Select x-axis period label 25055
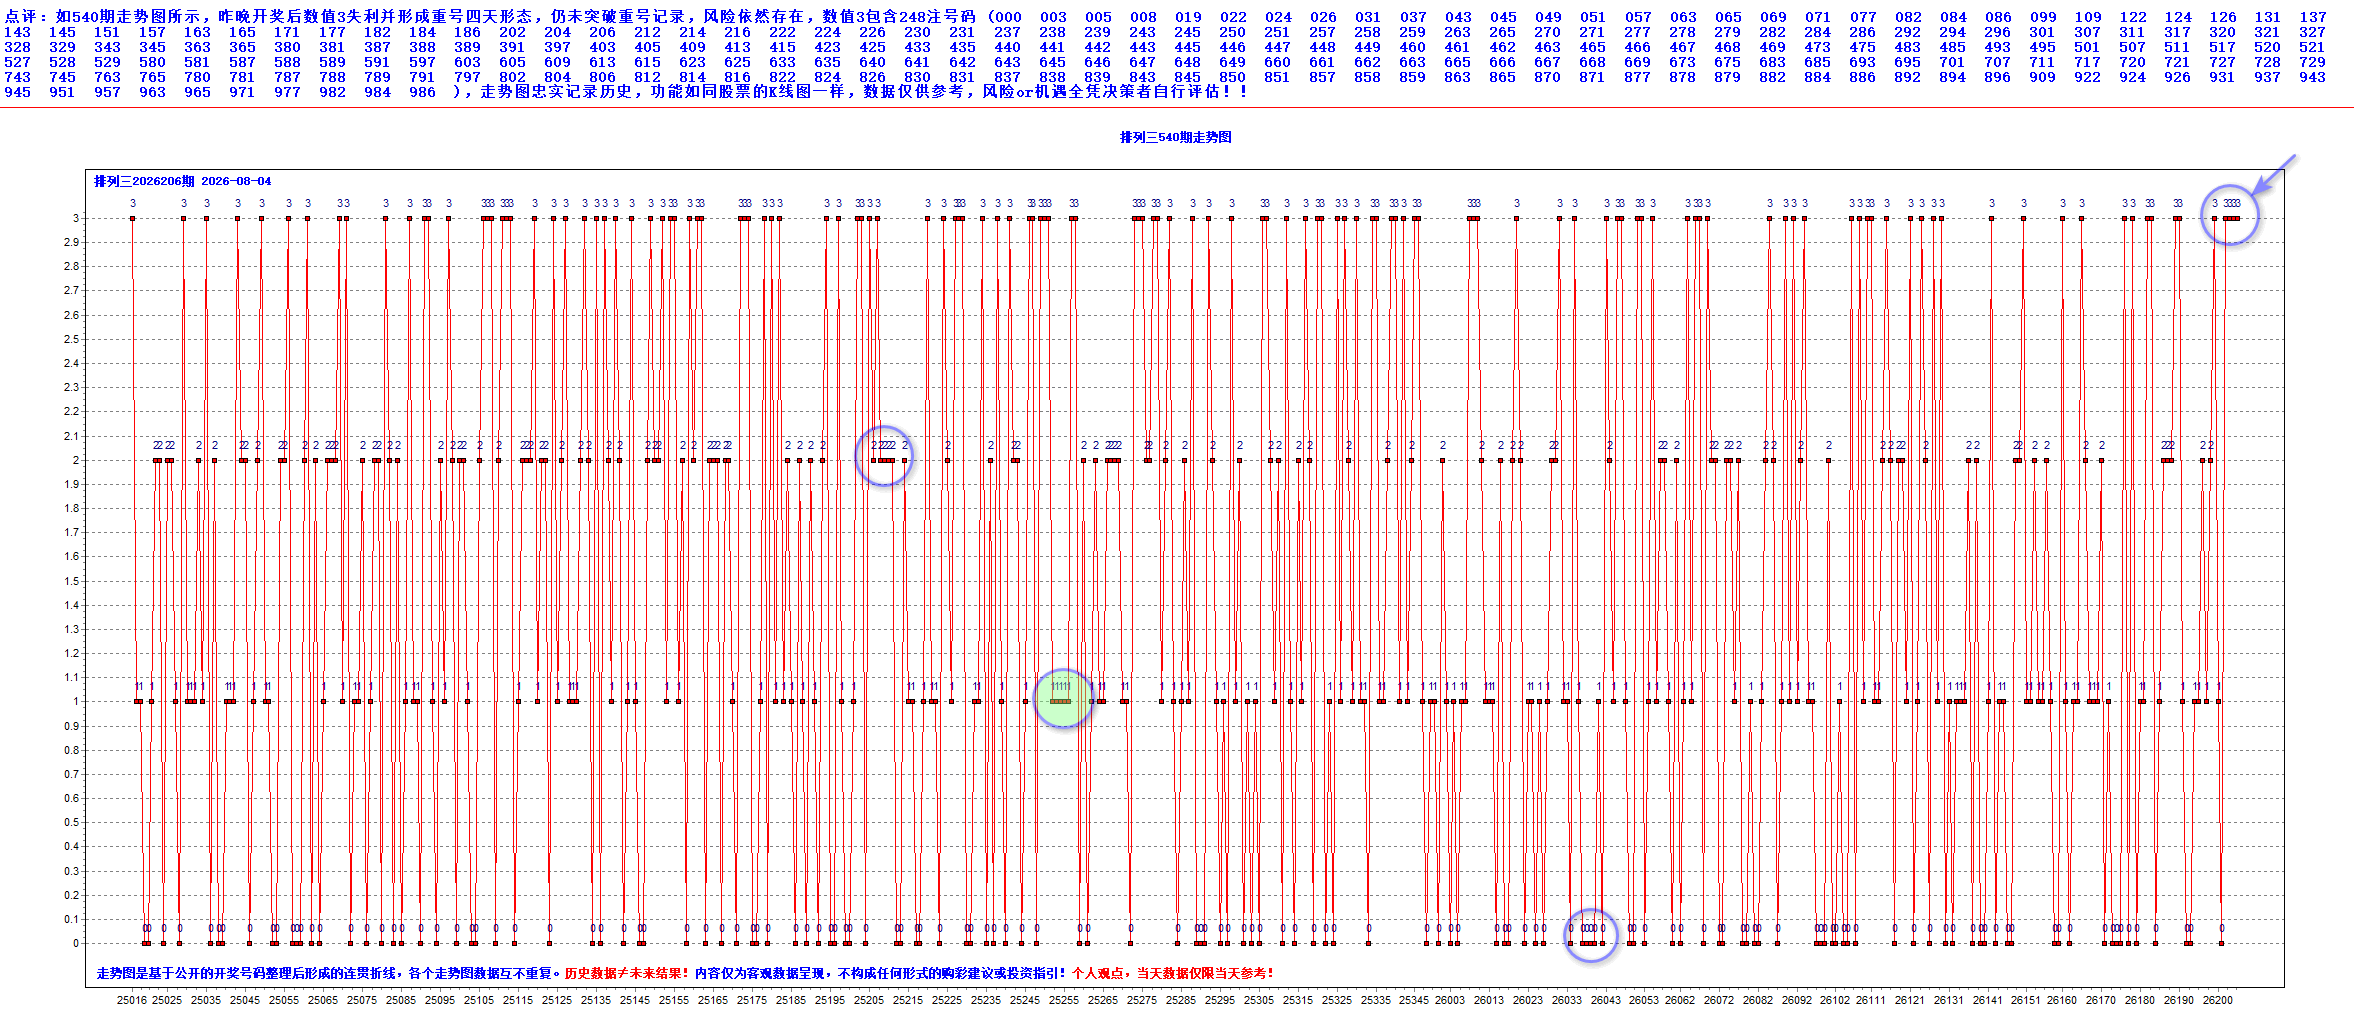The image size is (2354, 1034). [284, 1000]
